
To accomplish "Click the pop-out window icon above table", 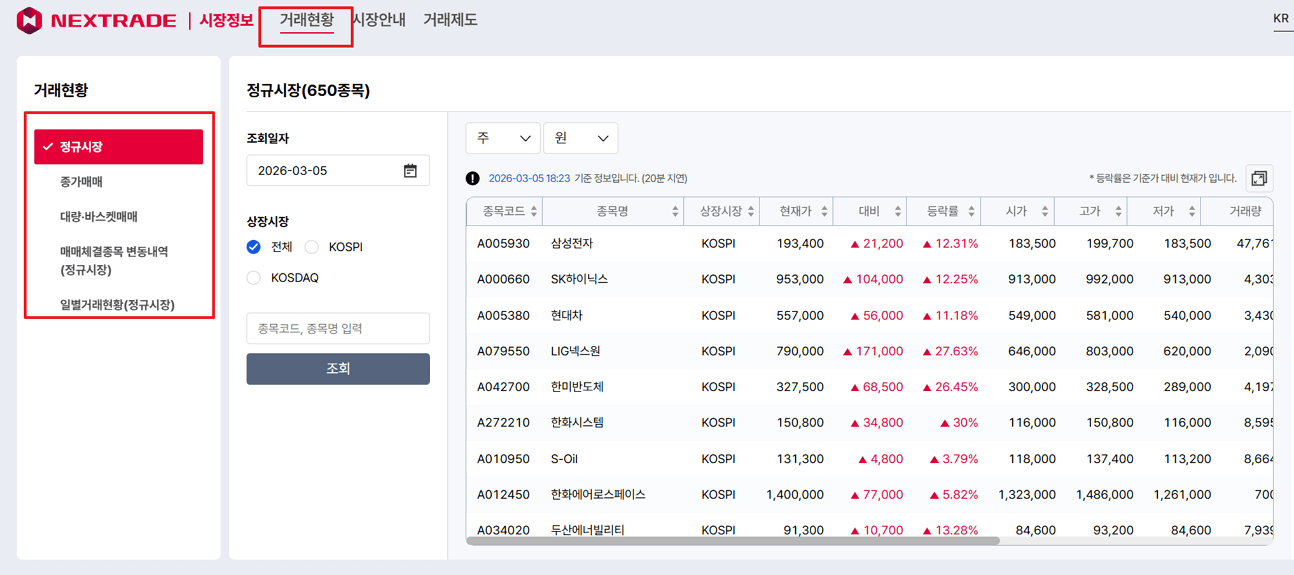I will point(1259,178).
